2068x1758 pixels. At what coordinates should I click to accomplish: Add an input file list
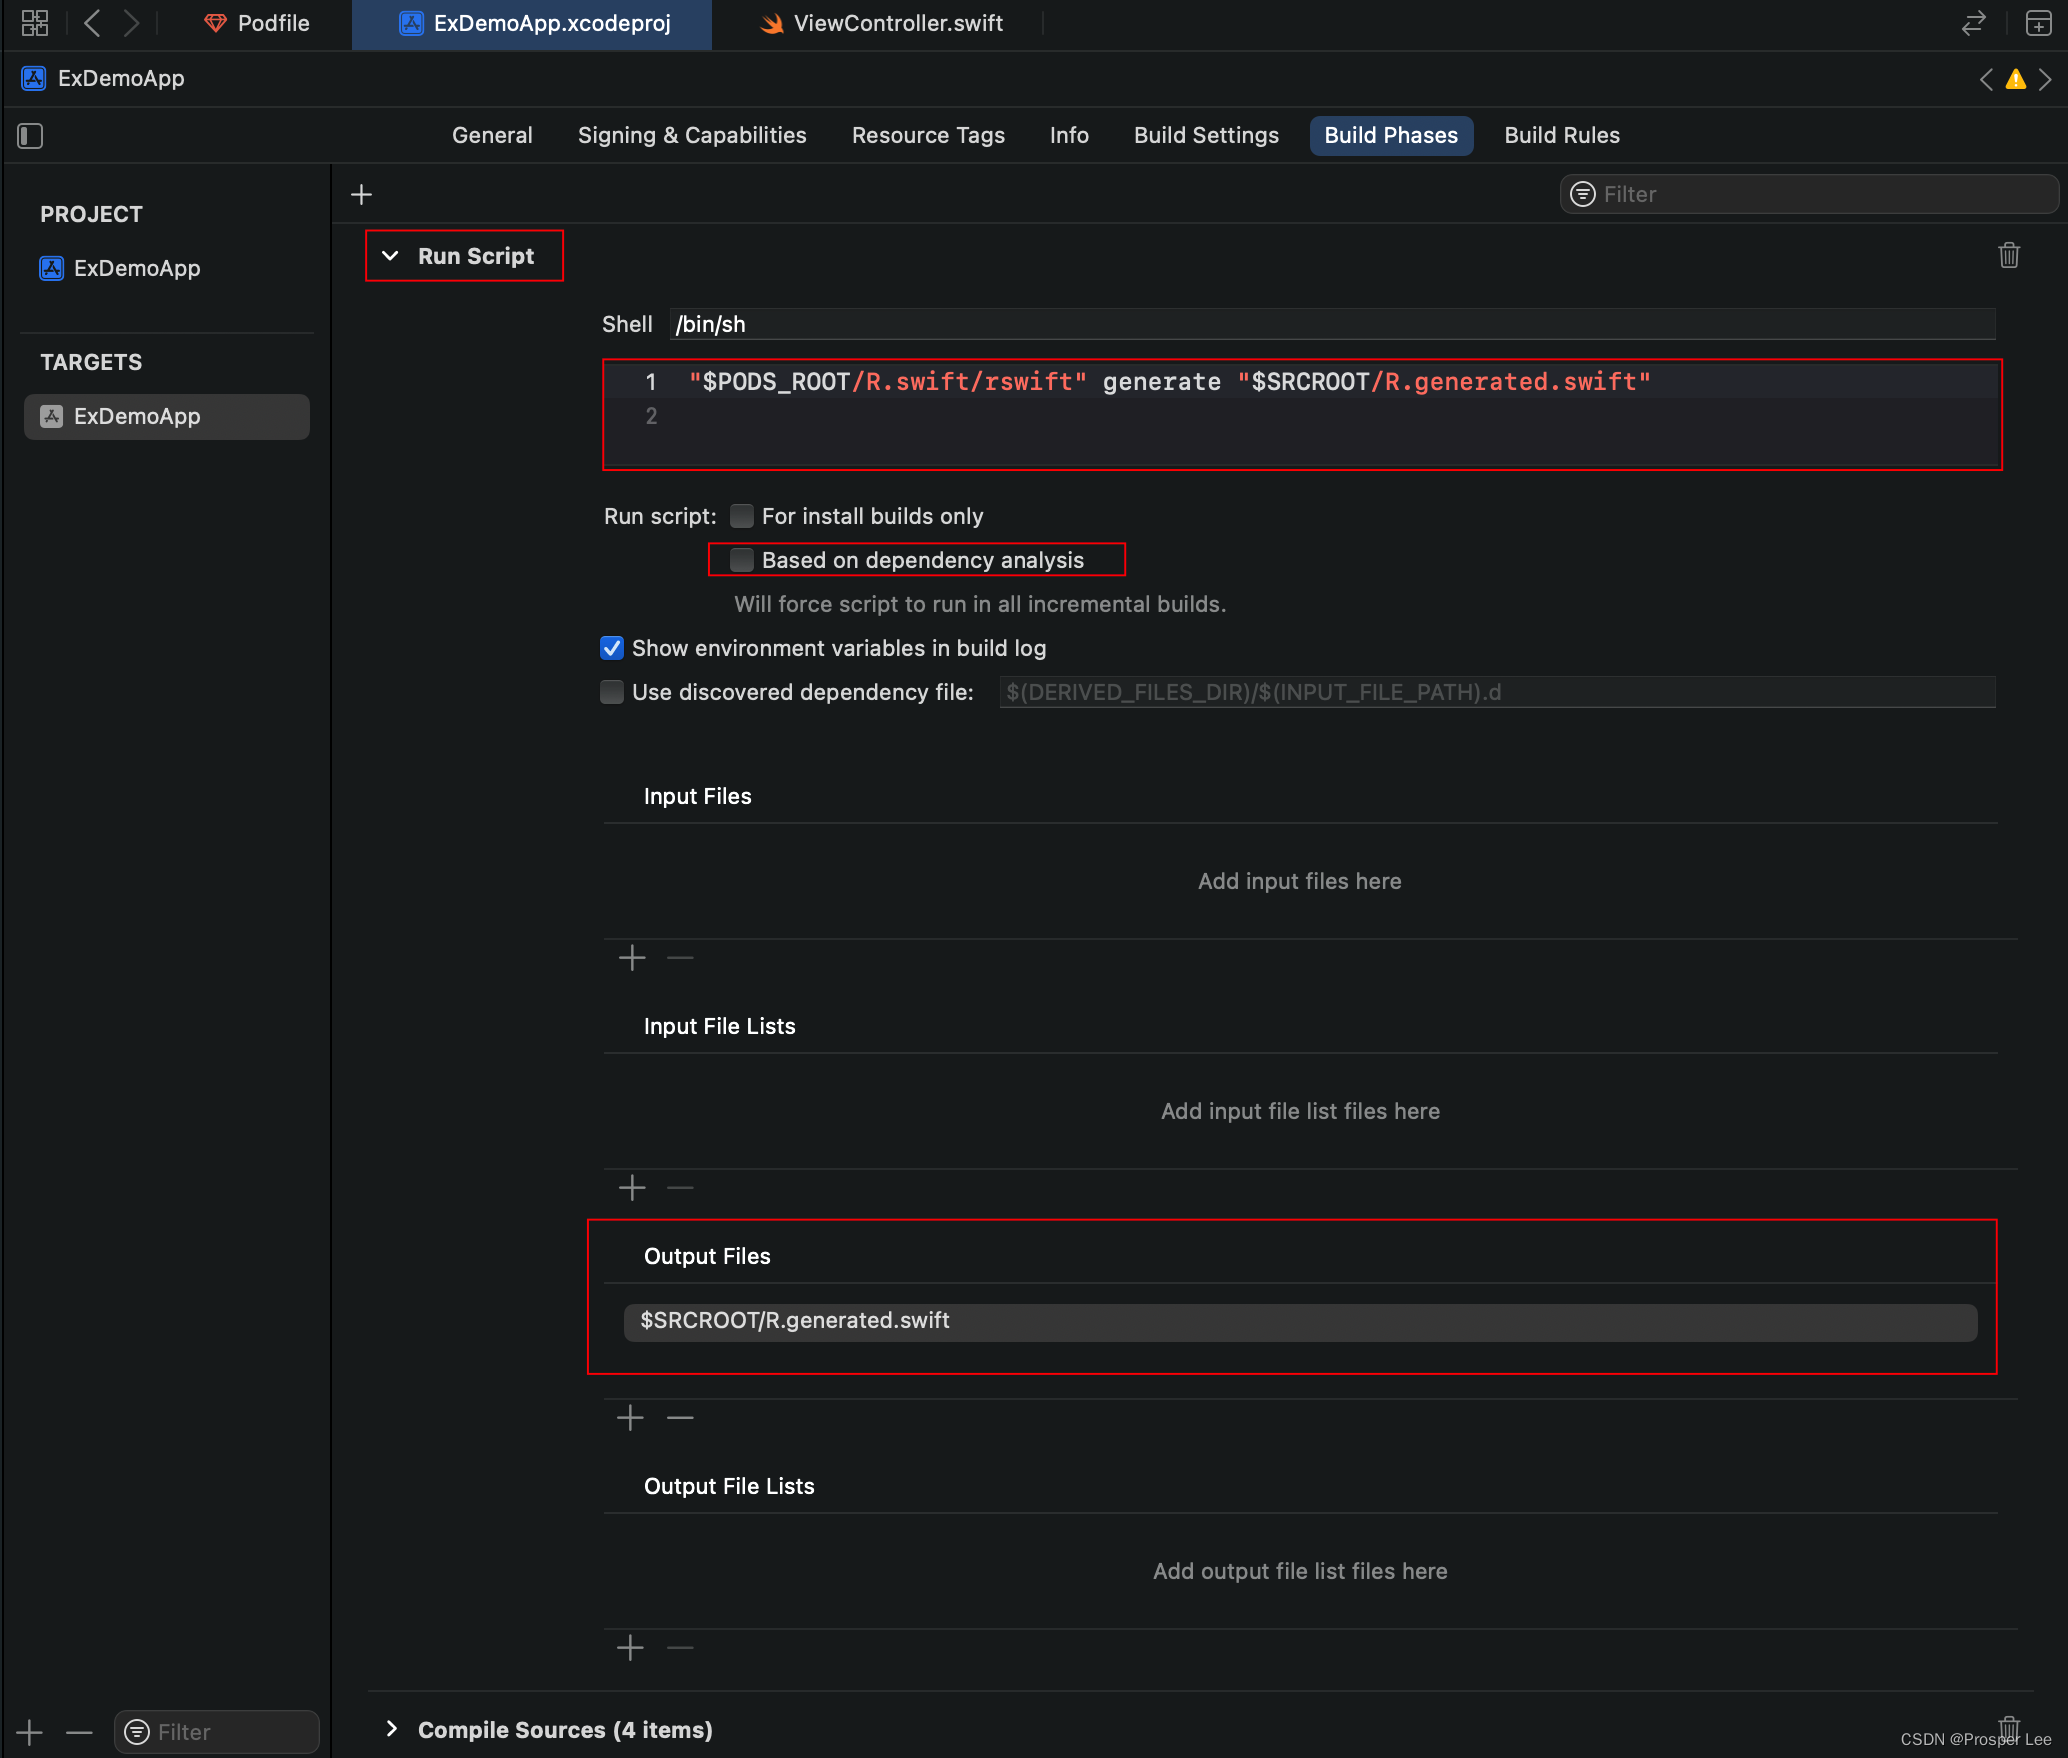click(632, 1188)
